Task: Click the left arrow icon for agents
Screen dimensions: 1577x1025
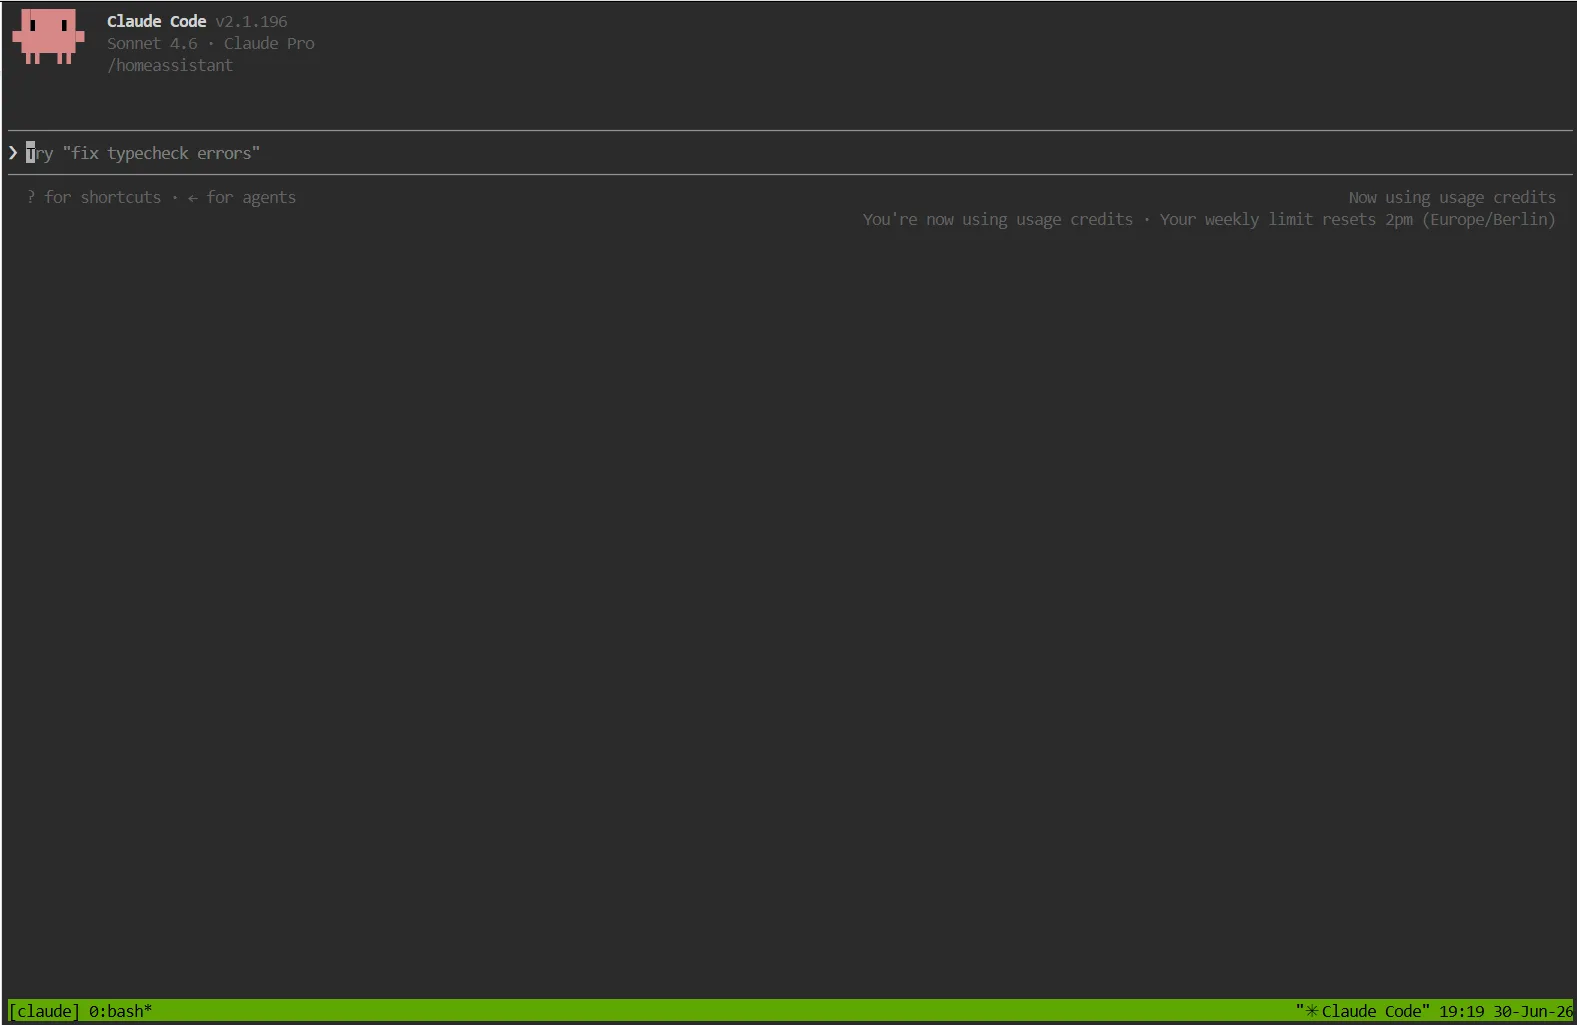Action: [x=192, y=198]
